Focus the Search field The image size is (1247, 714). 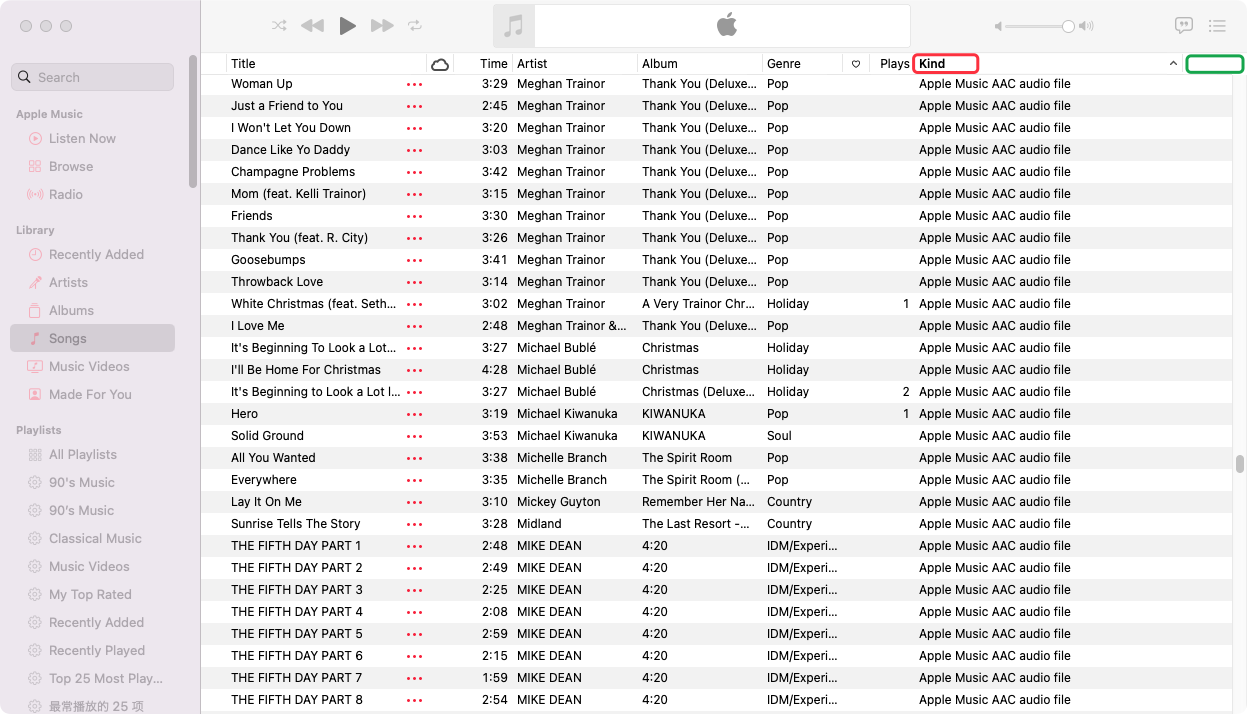92,77
